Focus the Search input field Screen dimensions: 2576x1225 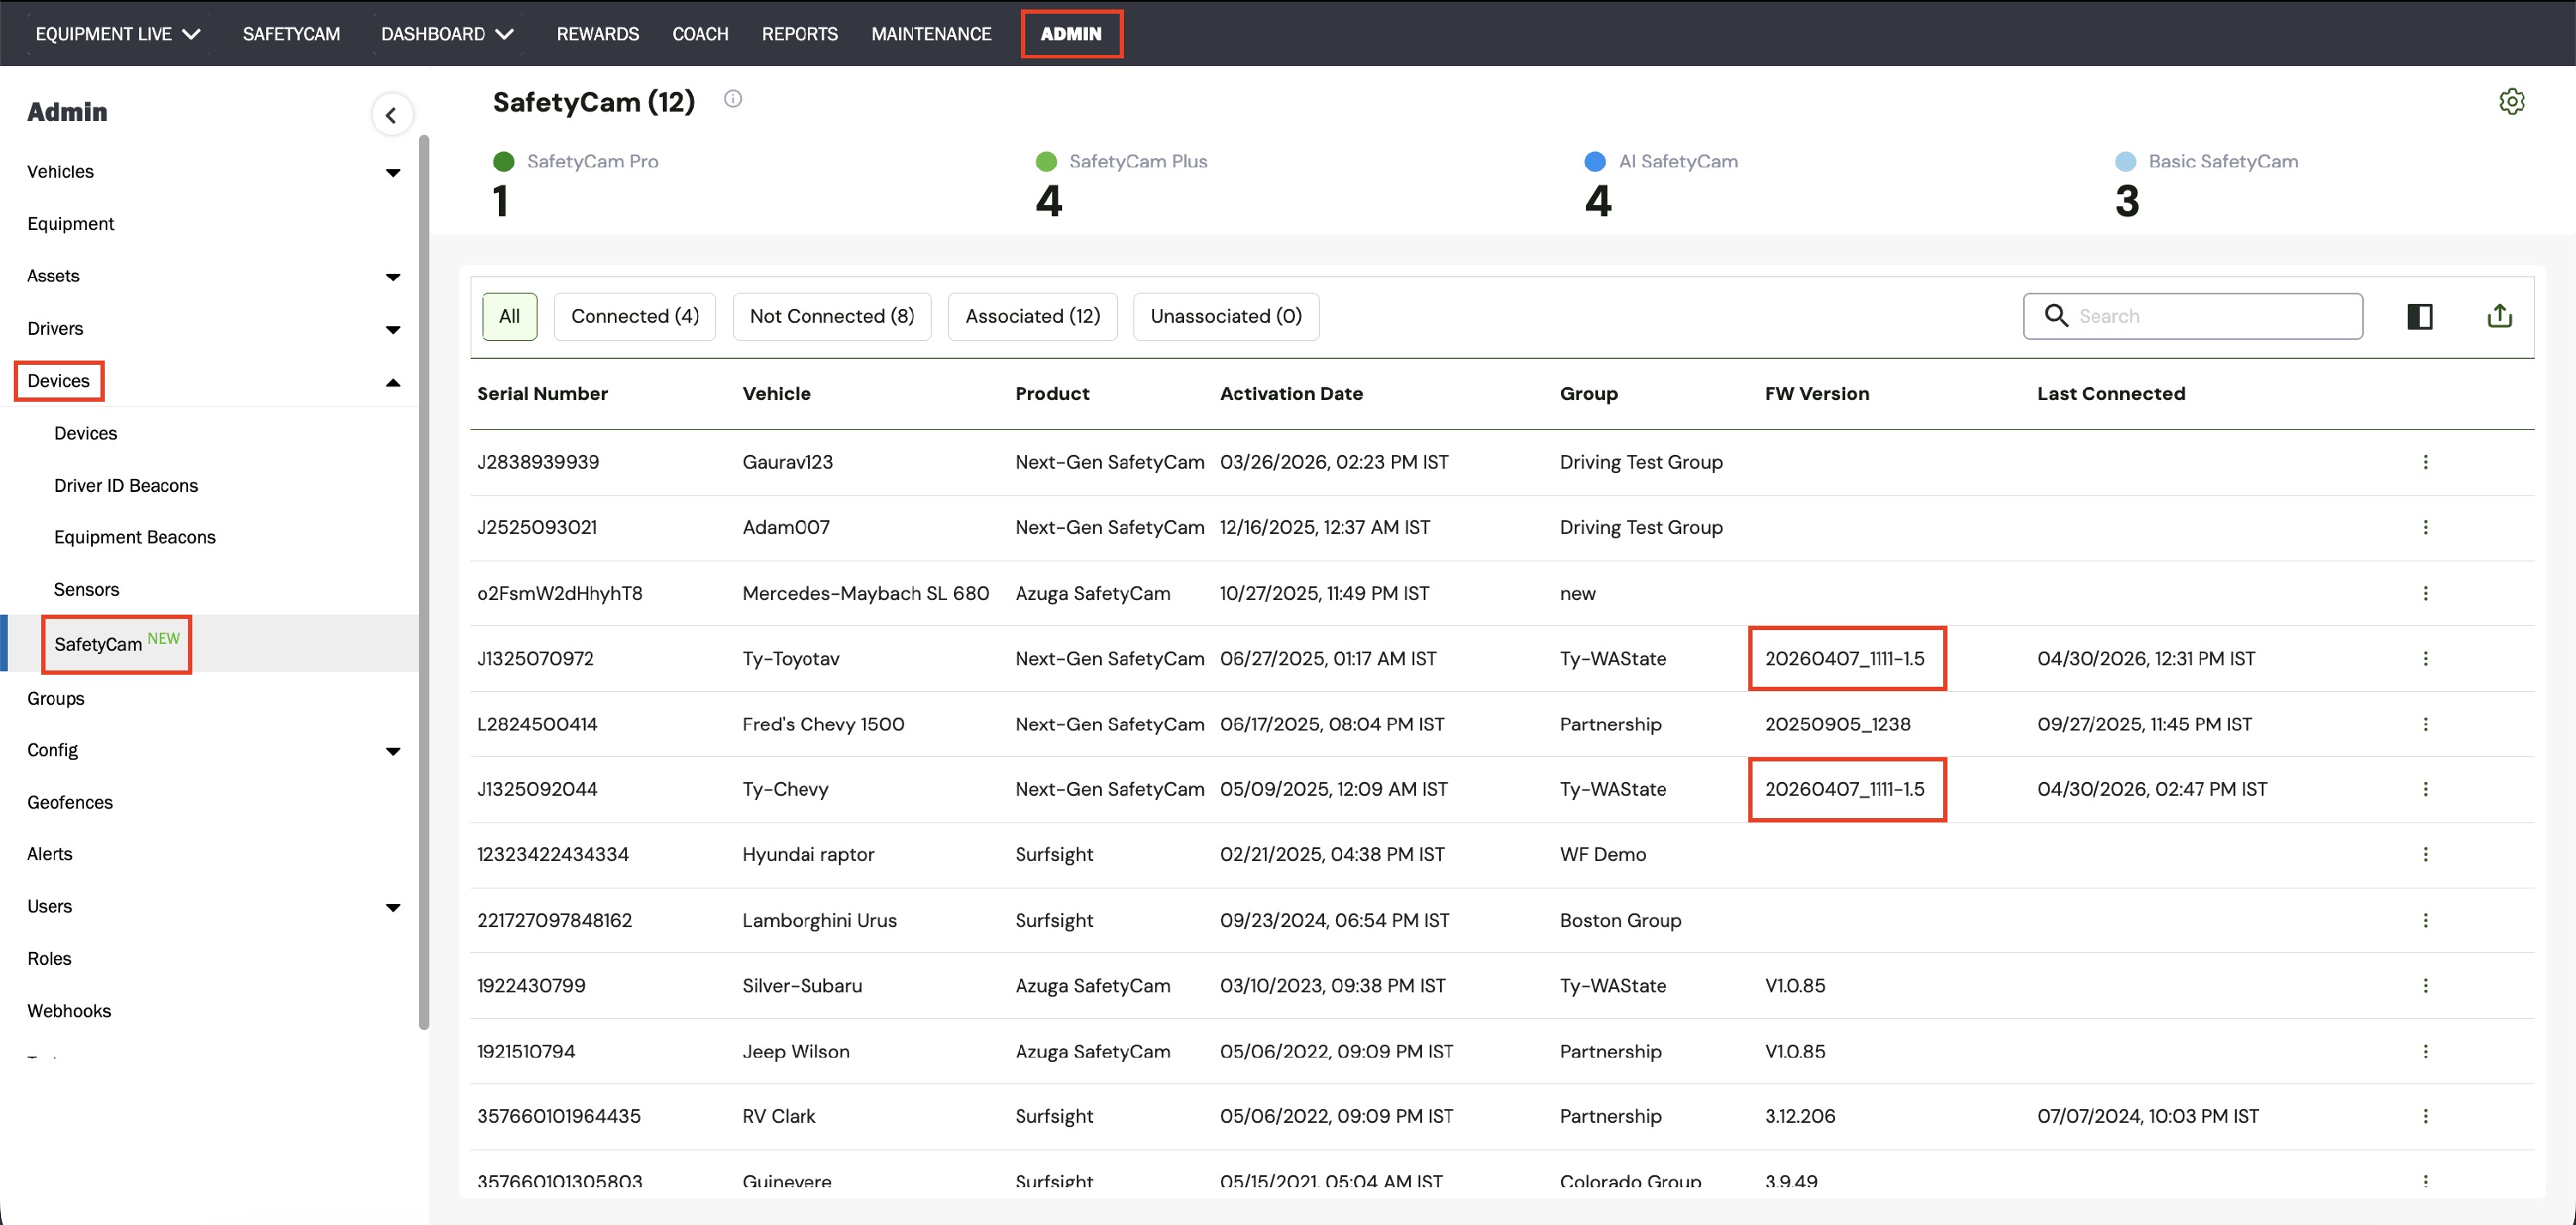pyautogui.click(x=2193, y=316)
